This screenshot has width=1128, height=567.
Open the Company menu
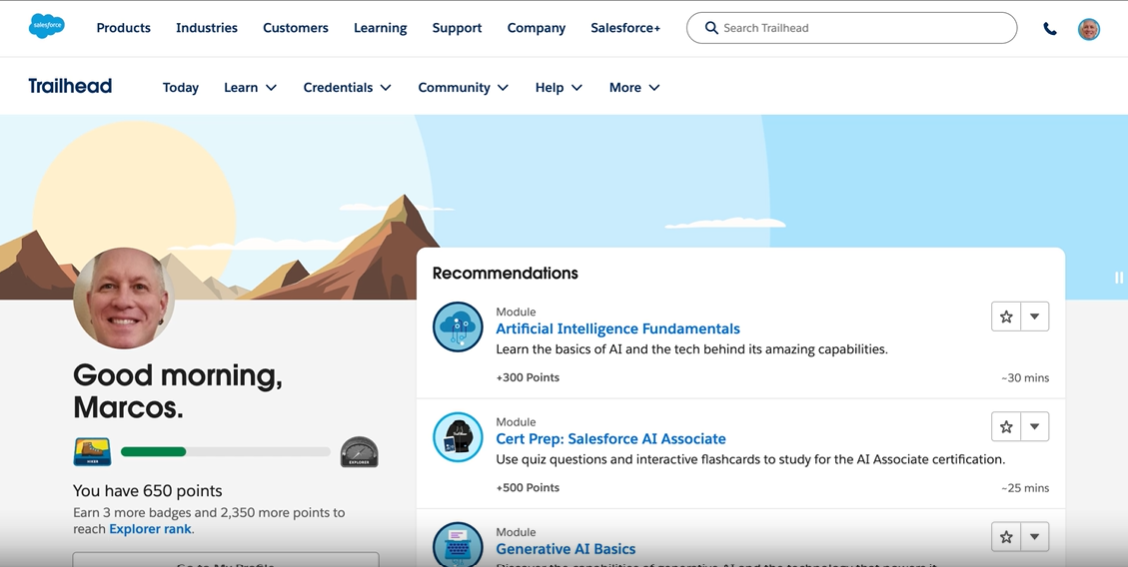536,28
